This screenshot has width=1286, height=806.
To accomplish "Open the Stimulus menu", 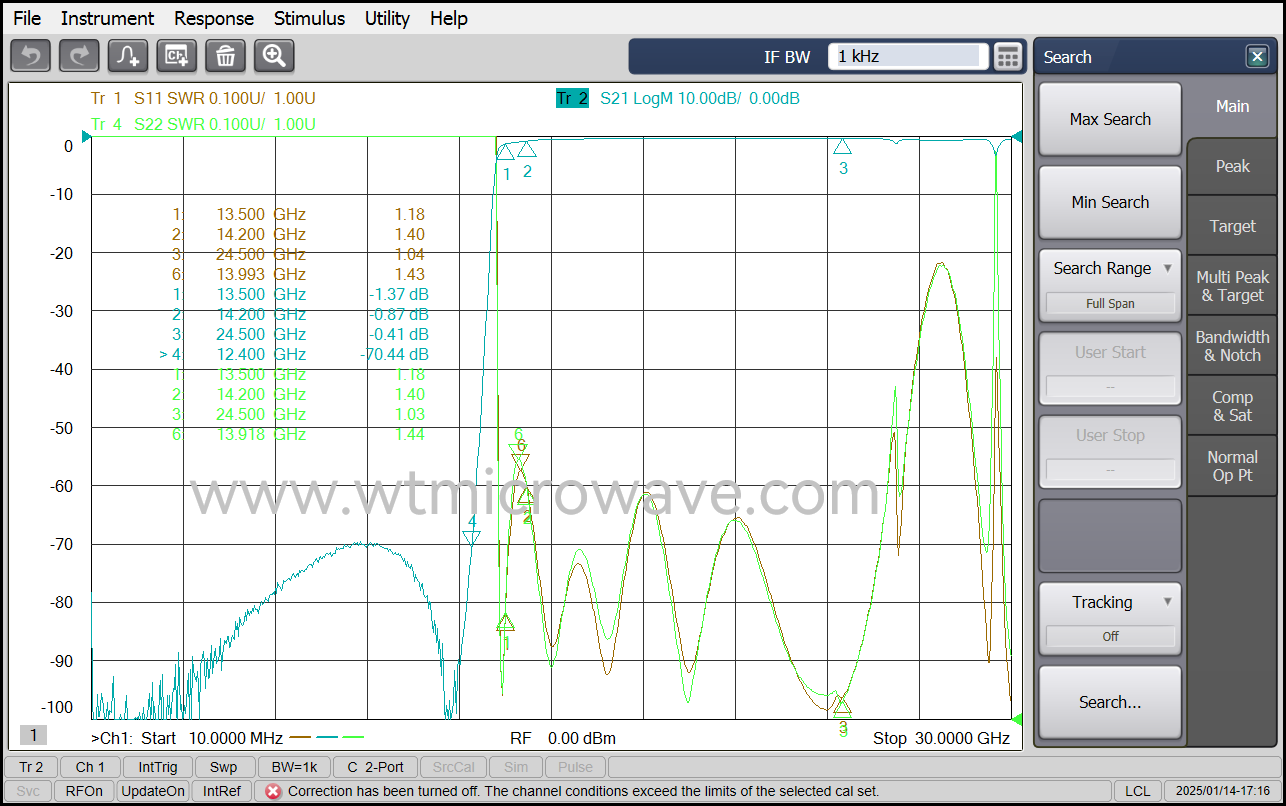I will coord(309,18).
